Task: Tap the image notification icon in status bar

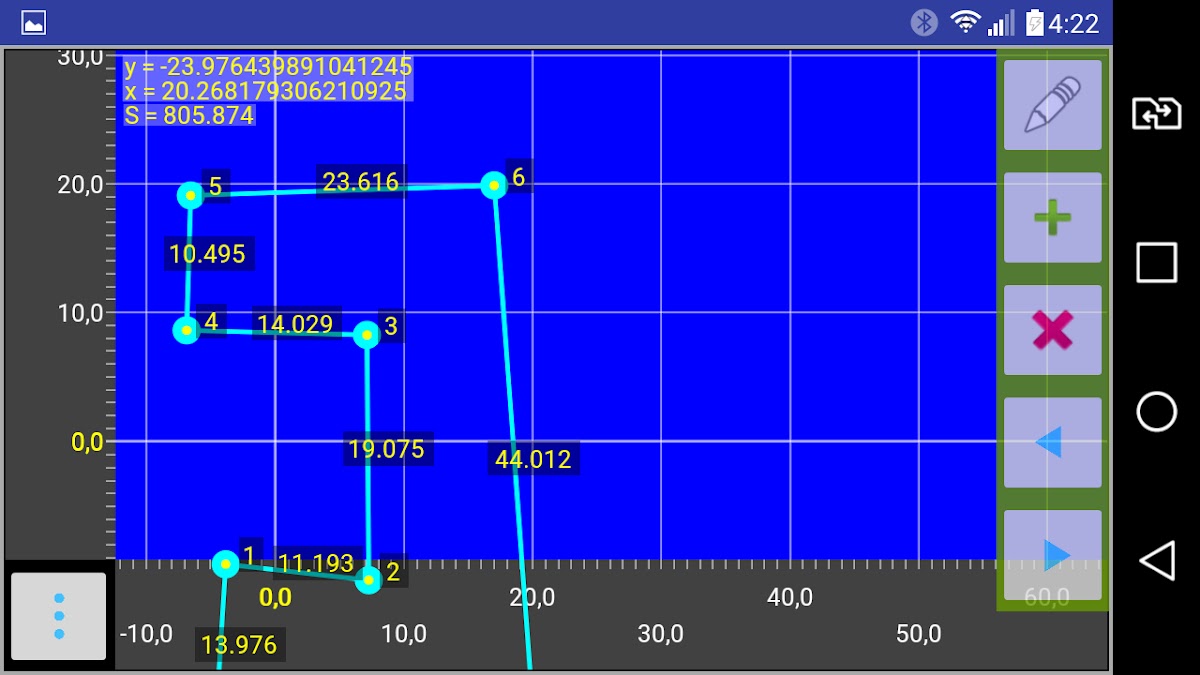Action: point(34,22)
